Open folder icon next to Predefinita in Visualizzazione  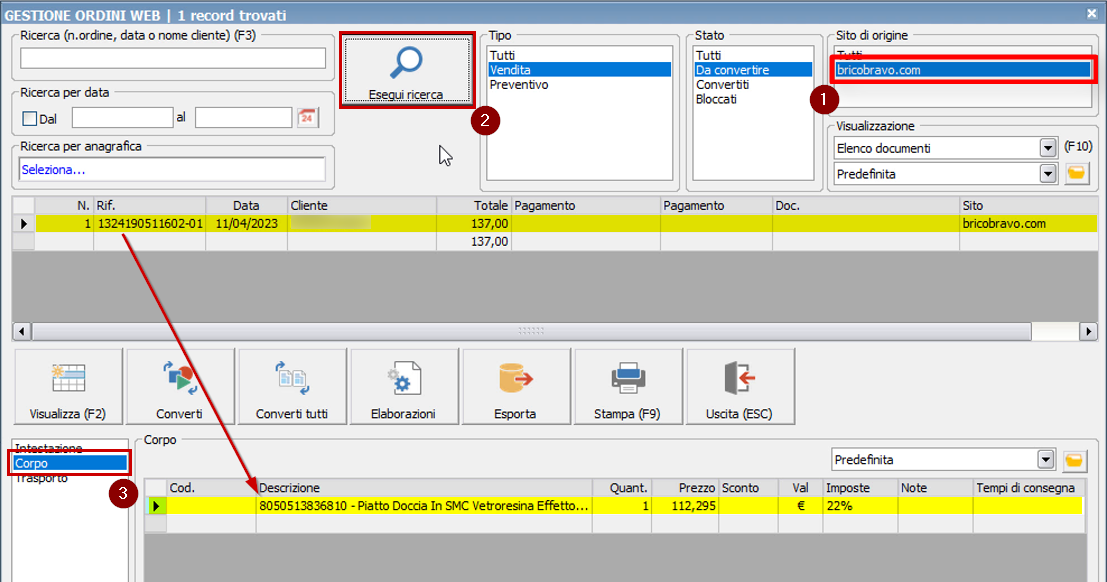coord(1077,173)
